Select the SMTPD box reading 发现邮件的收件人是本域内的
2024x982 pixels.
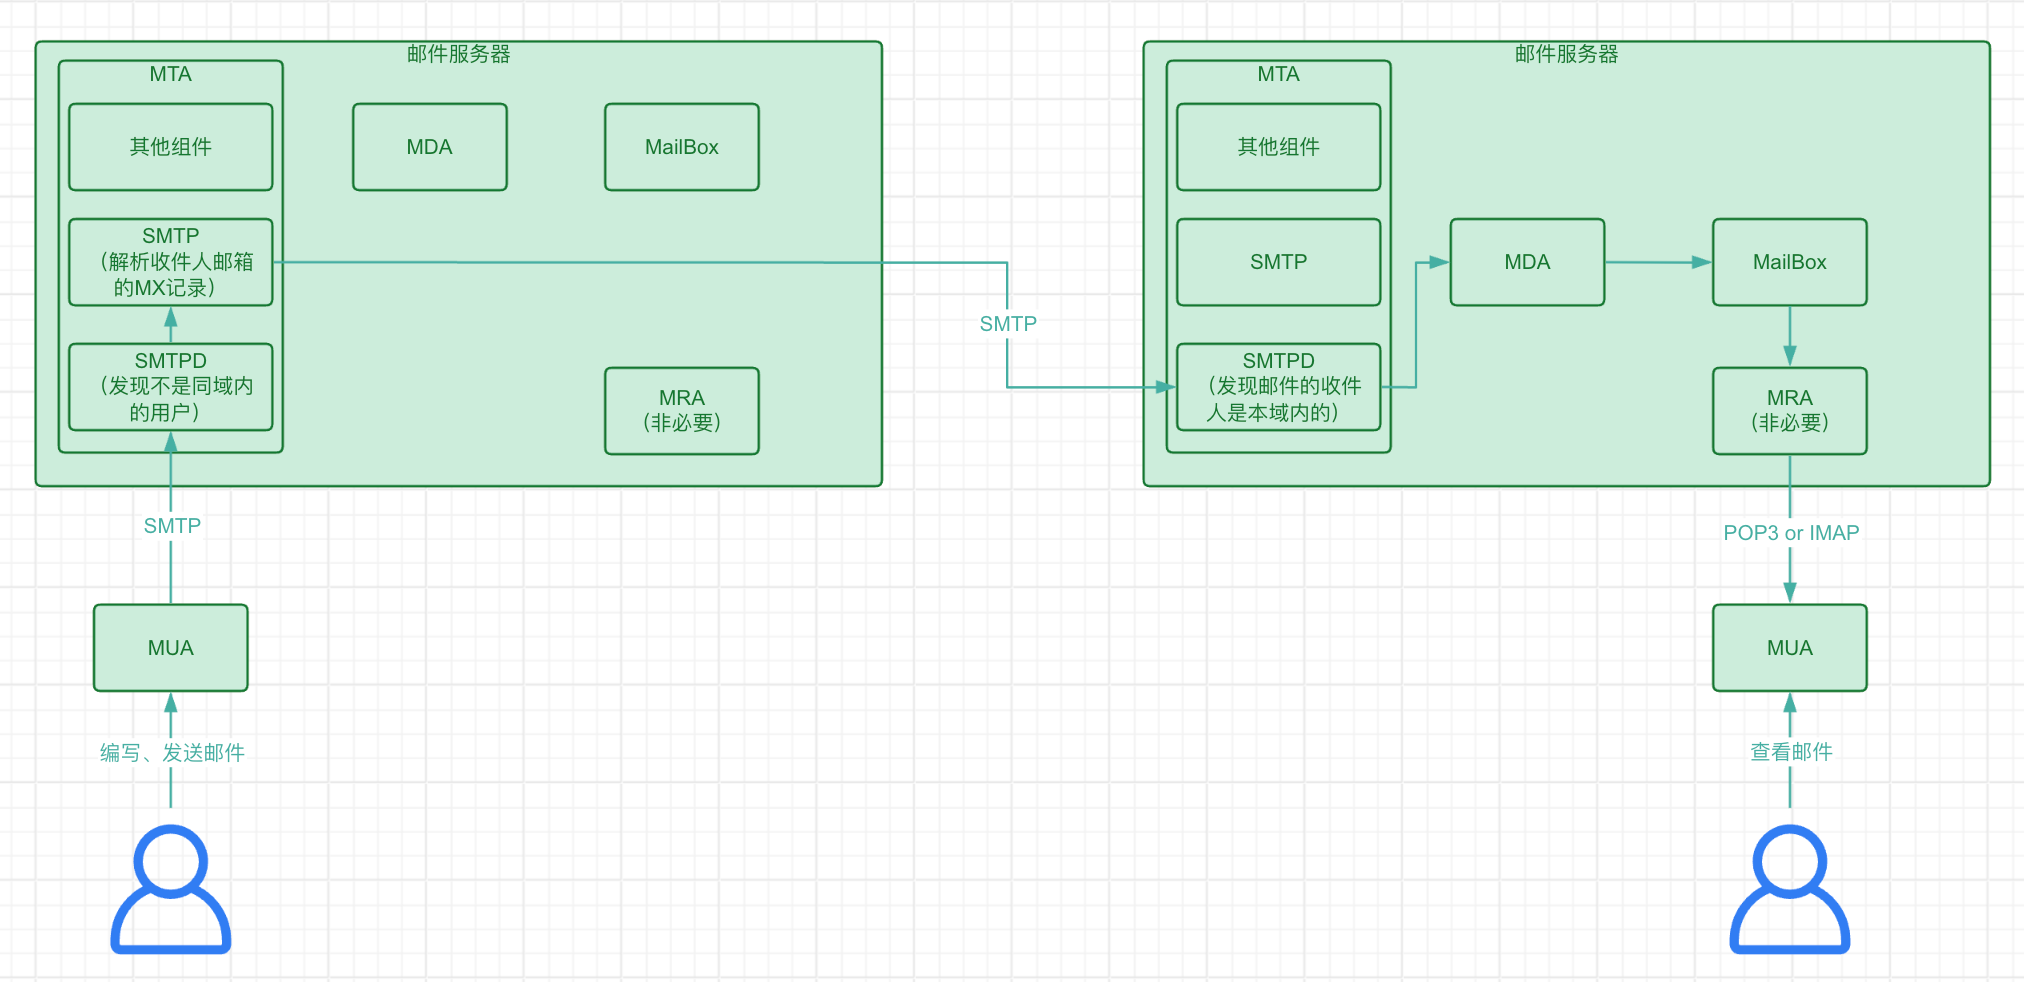pyautogui.click(x=1278, y=387)
